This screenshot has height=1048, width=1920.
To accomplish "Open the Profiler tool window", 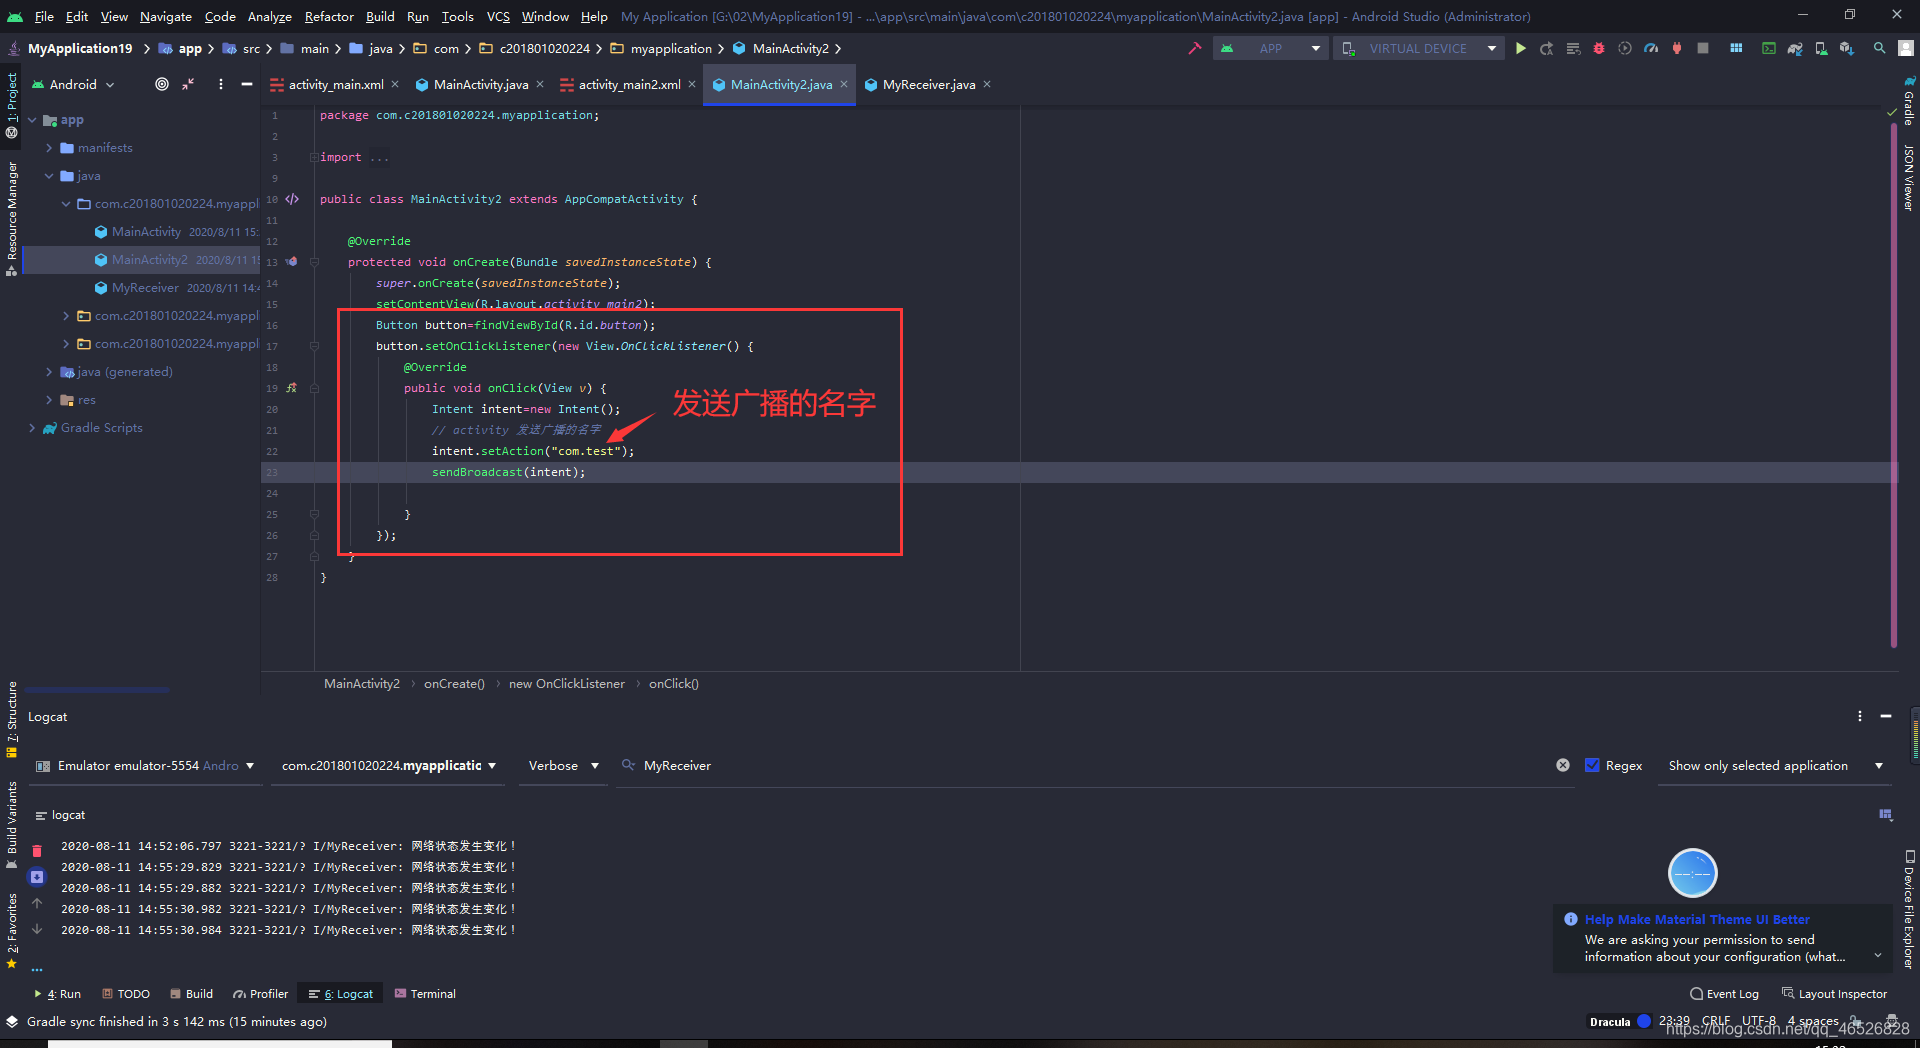I will [x=261, y=993].
